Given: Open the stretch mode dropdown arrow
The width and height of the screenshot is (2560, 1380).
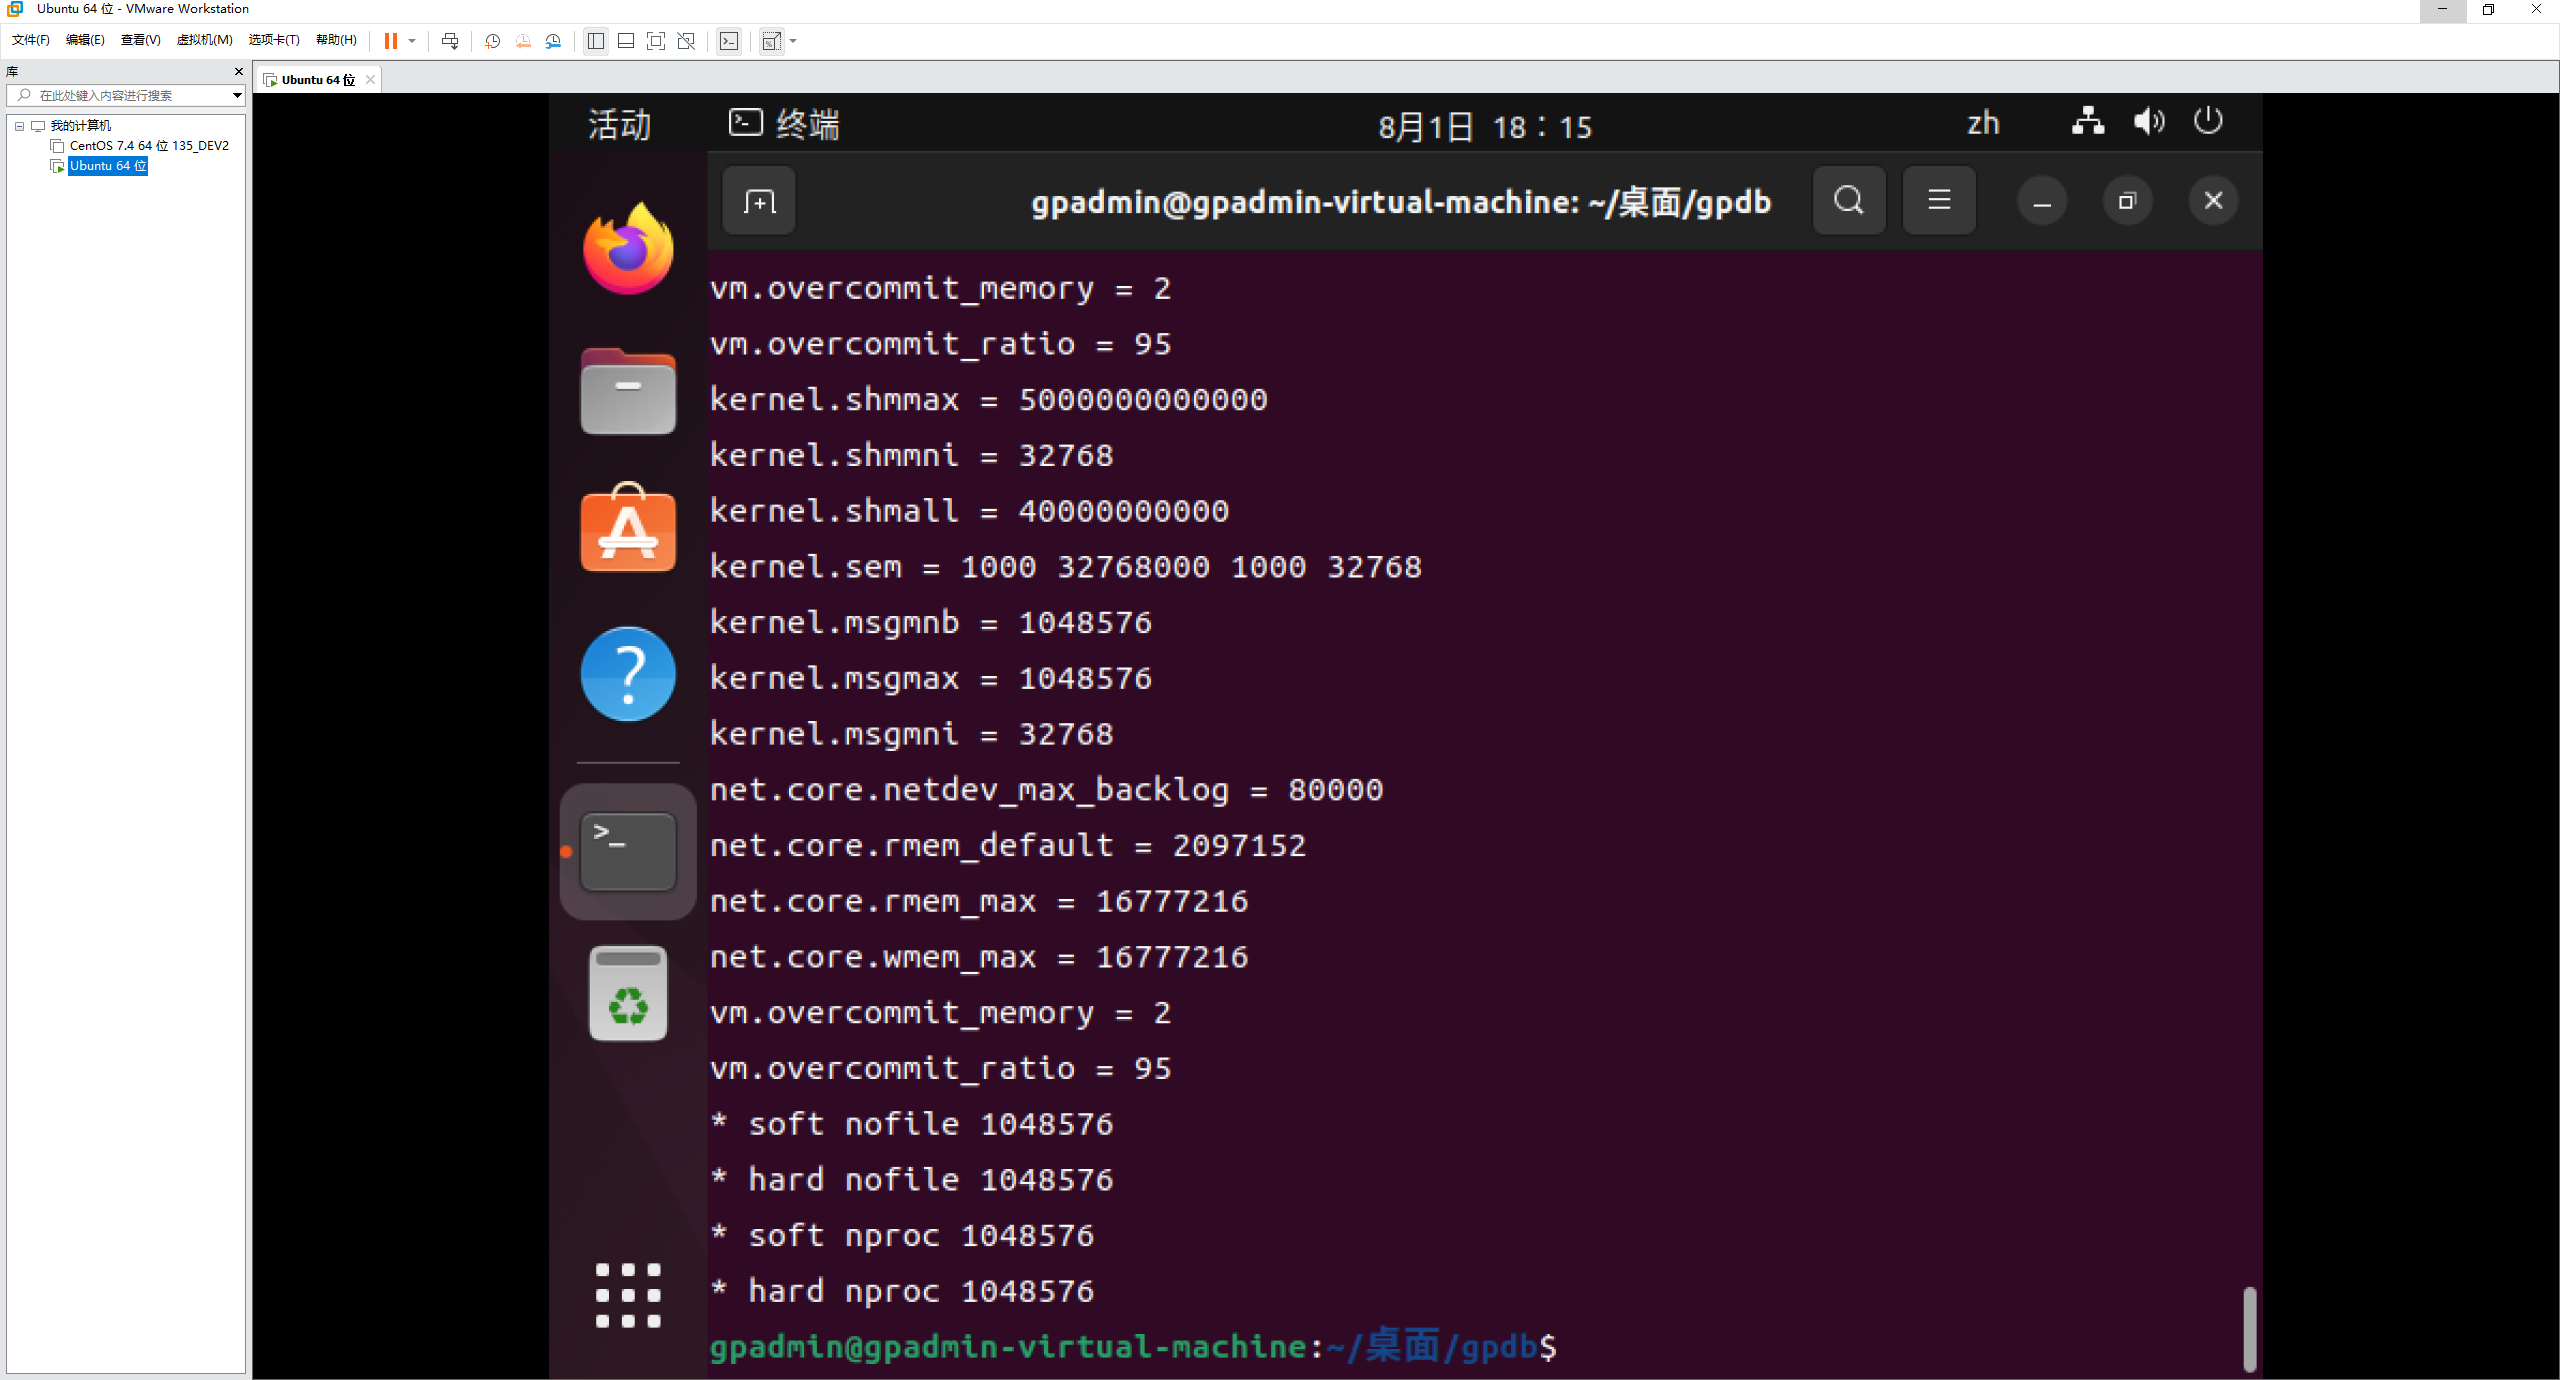Looking at the screenshot, I should tap(793, 41).
